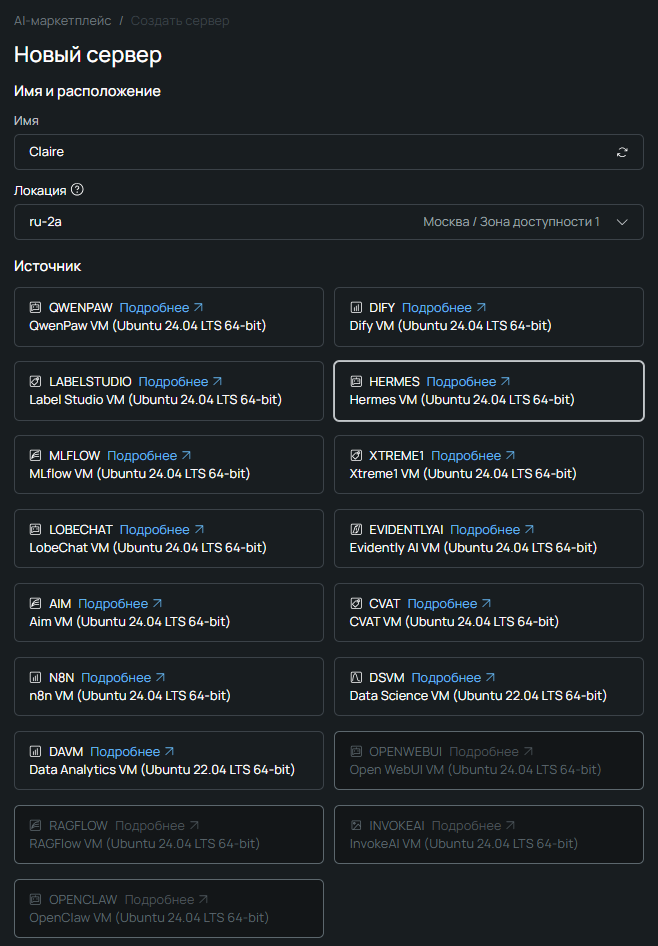Open Подробнее link for CVAT
Image resolution: width=658 pixels, height=946 pixels.
pos(449,604)
